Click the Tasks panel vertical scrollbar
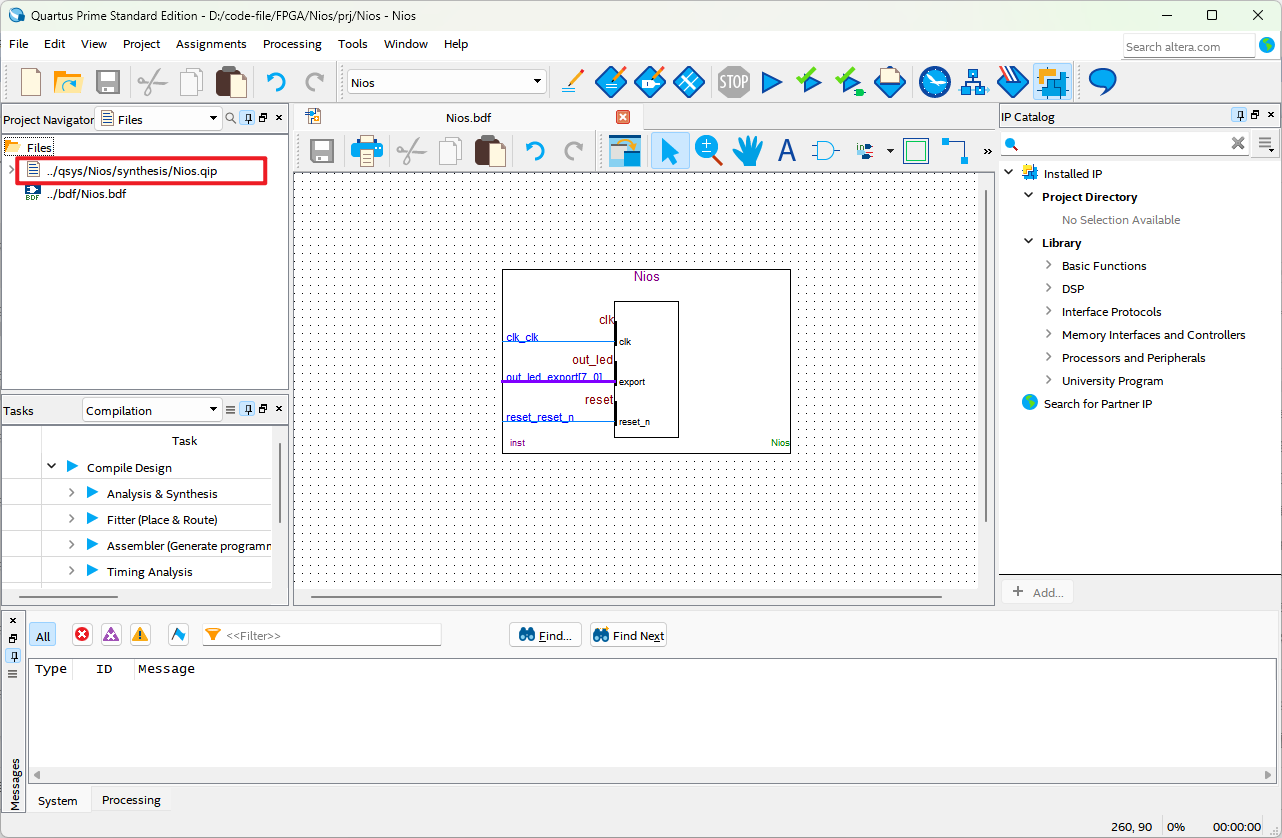The image size is (1282, 838). coord(280,483)
